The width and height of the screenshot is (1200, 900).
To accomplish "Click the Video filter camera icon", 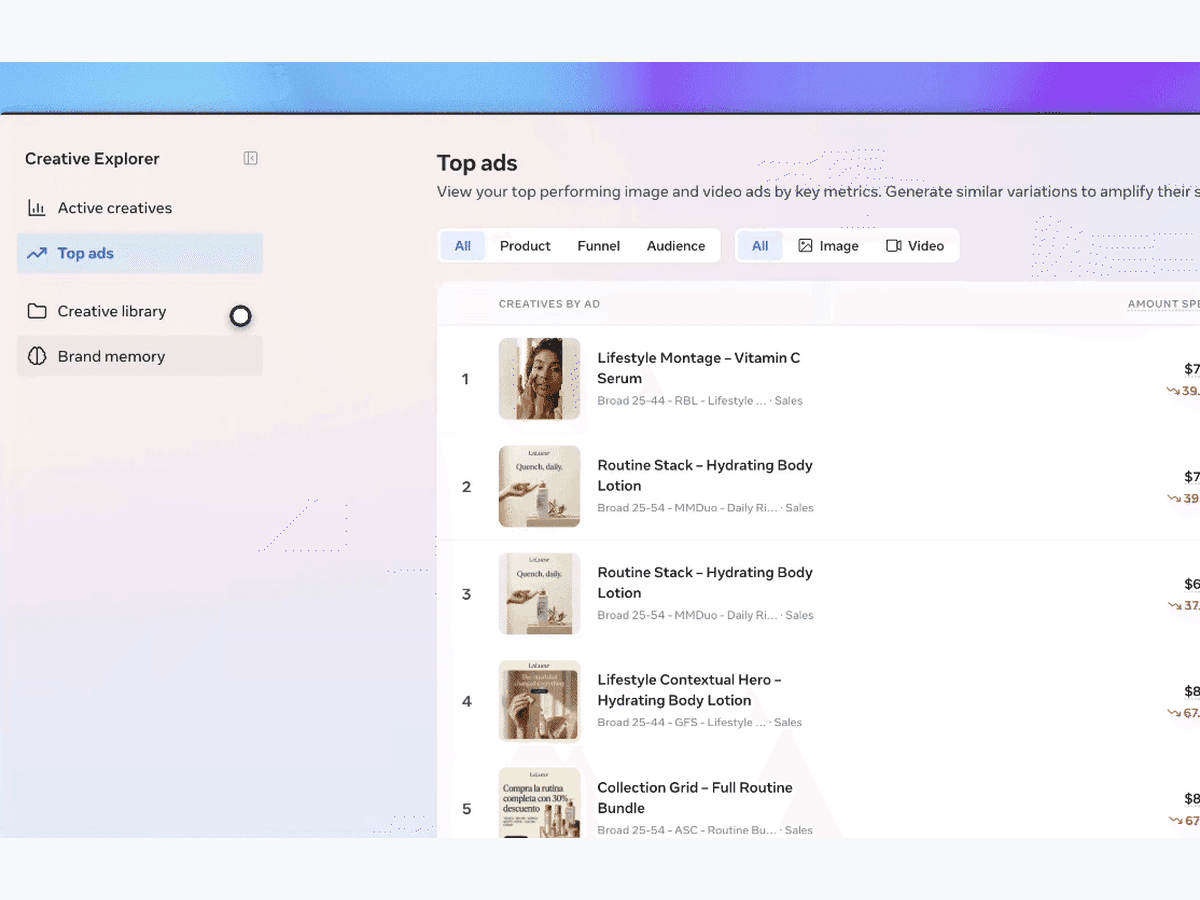I will pyautogui.click(x=894, y=246).
